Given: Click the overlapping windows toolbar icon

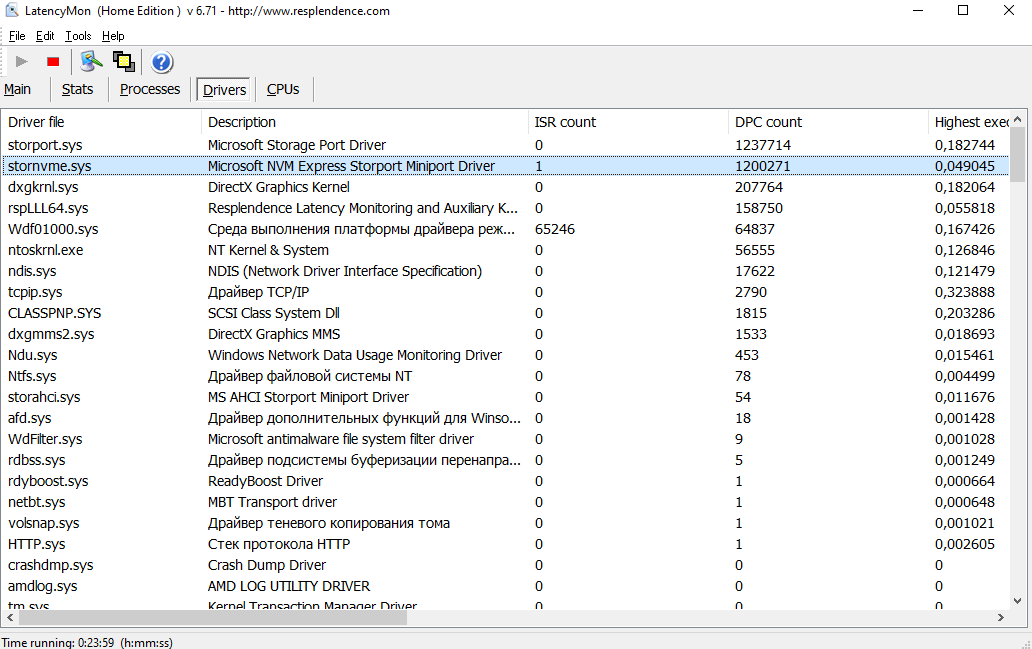Looking at the screenshot, I should pyautogui.click(x=124, y=62).
